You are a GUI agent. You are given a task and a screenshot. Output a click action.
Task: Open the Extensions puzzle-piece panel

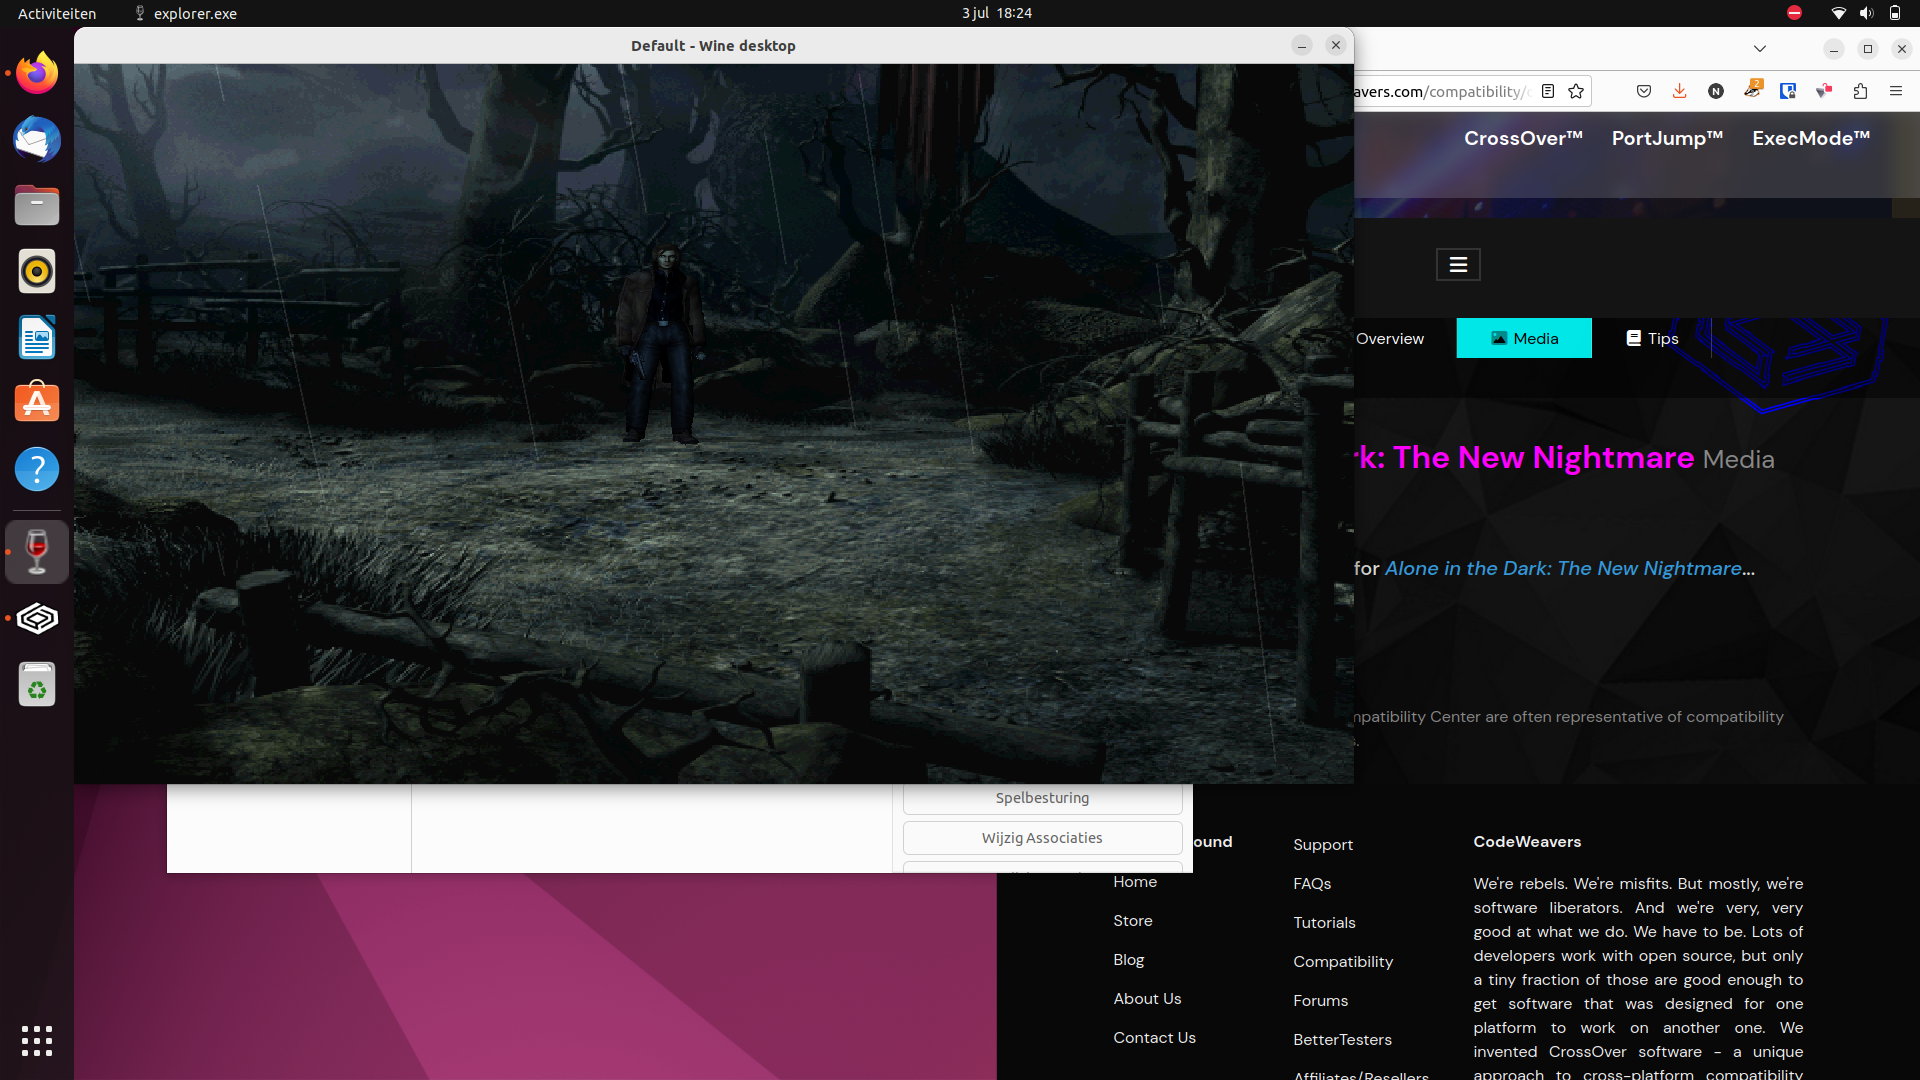click(1860, 90)
